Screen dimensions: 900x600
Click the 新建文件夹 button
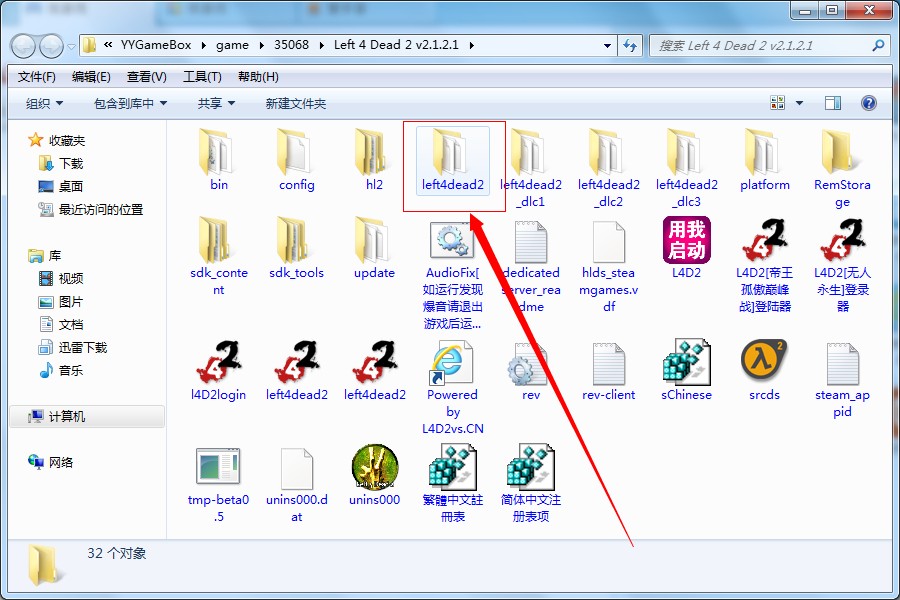[x=296, y=103]
